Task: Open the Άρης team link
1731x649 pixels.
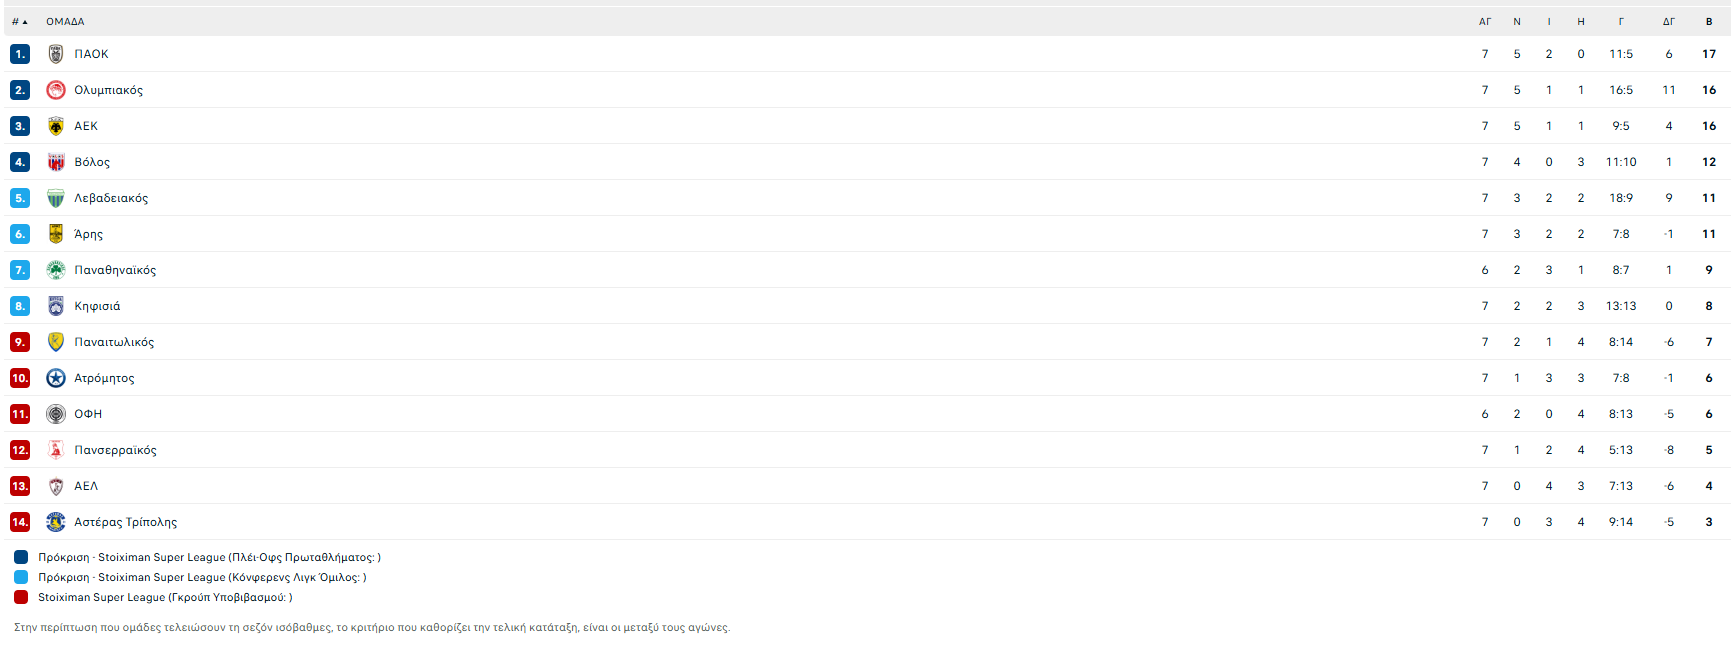Action: tap(88, 234)
